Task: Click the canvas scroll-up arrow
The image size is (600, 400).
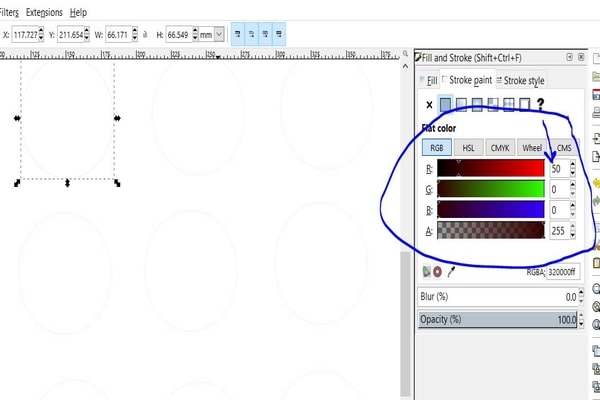Action: 405,66
